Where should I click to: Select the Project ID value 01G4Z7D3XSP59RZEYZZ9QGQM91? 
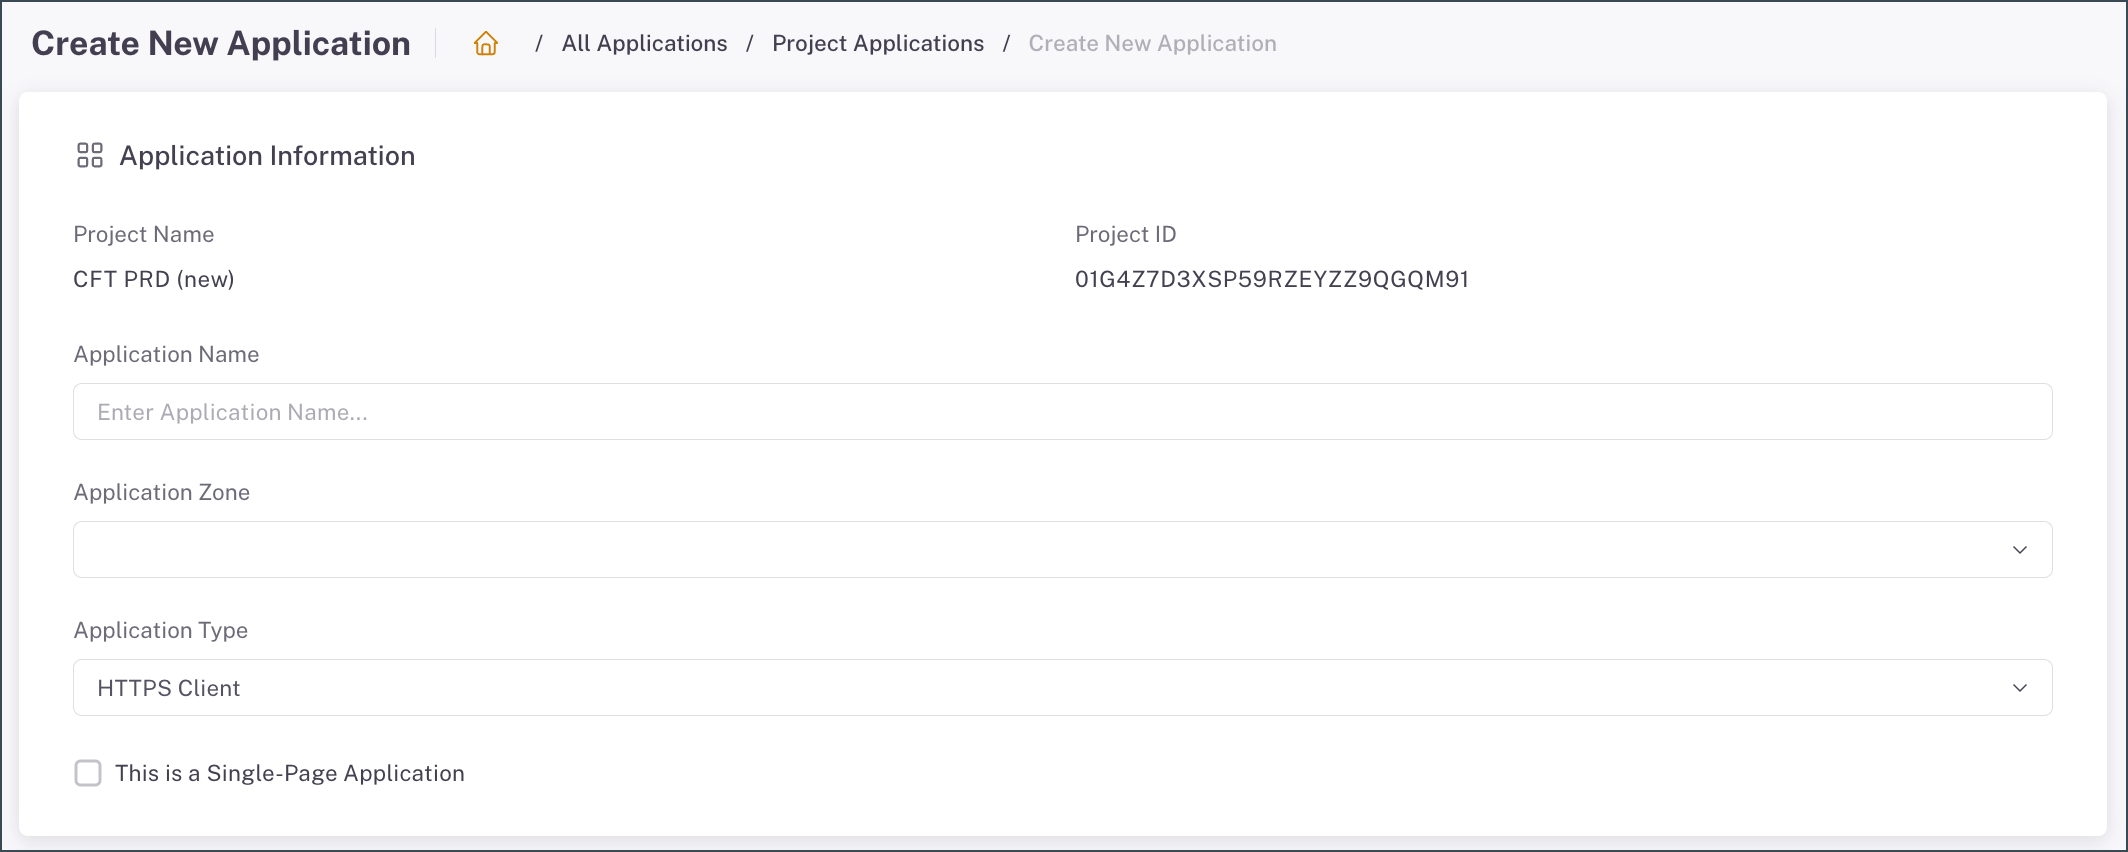click(1272, 279)
